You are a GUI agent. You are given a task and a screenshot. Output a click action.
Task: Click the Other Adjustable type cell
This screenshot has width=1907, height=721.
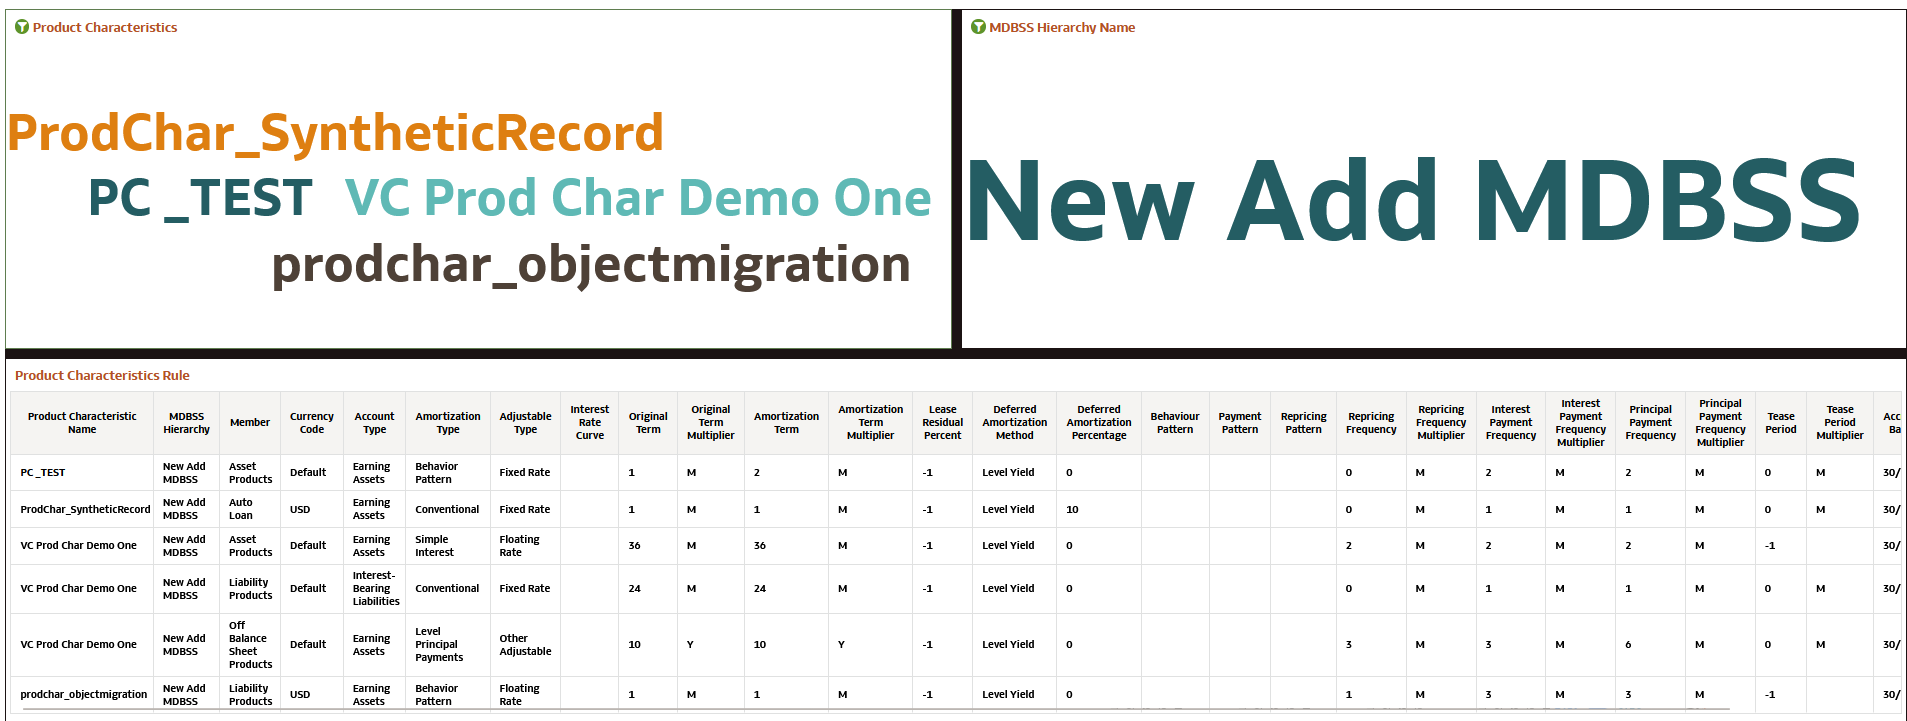[525, 645]
